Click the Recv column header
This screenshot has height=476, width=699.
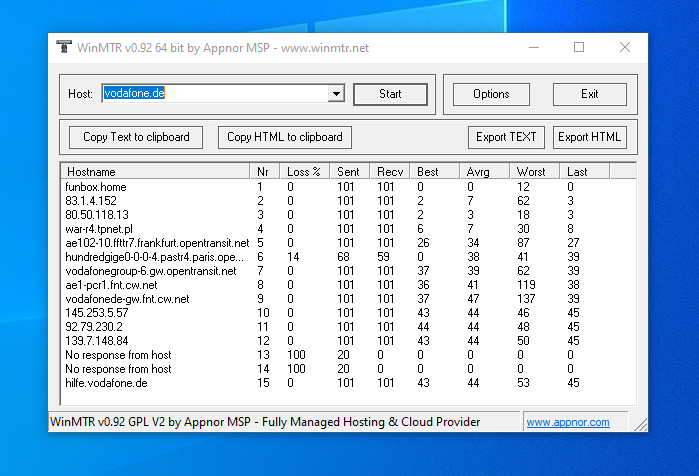tap(390, 172)
